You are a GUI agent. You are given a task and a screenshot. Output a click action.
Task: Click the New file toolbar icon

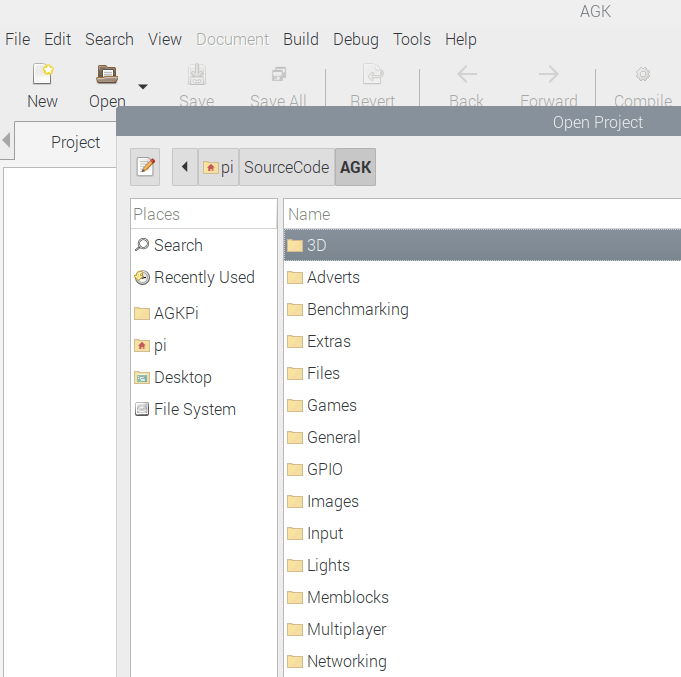coord(42,75)
